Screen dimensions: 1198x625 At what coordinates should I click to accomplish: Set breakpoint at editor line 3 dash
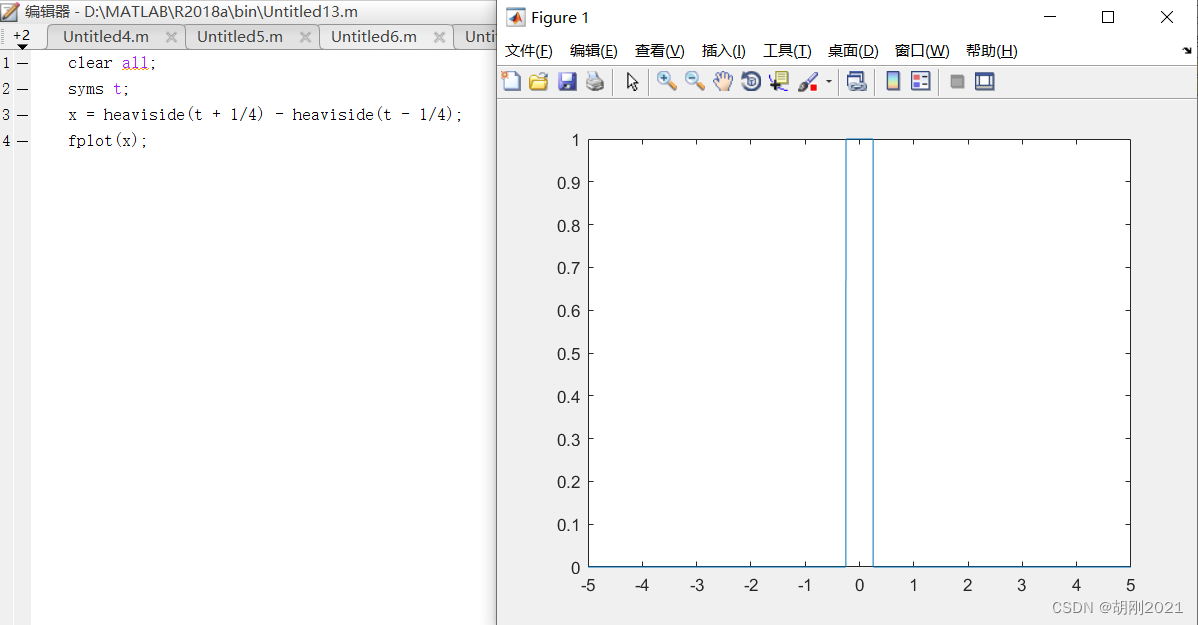point(23,115)
